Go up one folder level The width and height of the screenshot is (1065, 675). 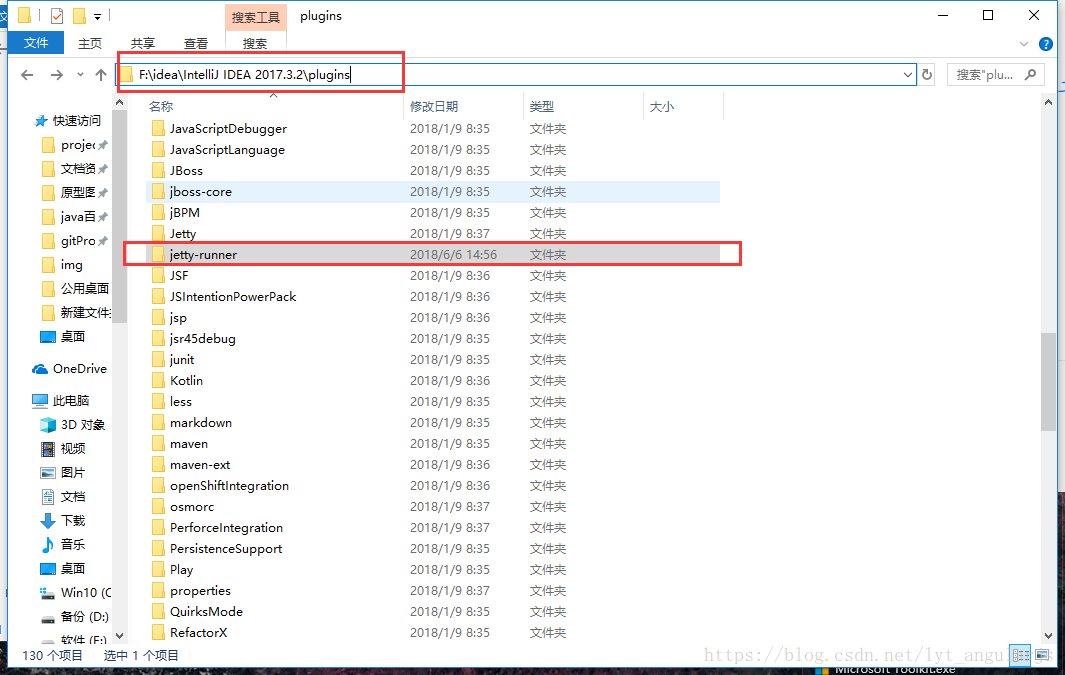tap(101, 75)
